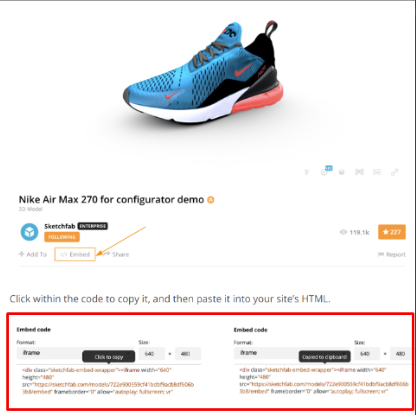This screenshot has height=415, width=416.
Task: Click the Sketchfab blue cube avatar
Action: coord(29,232)
